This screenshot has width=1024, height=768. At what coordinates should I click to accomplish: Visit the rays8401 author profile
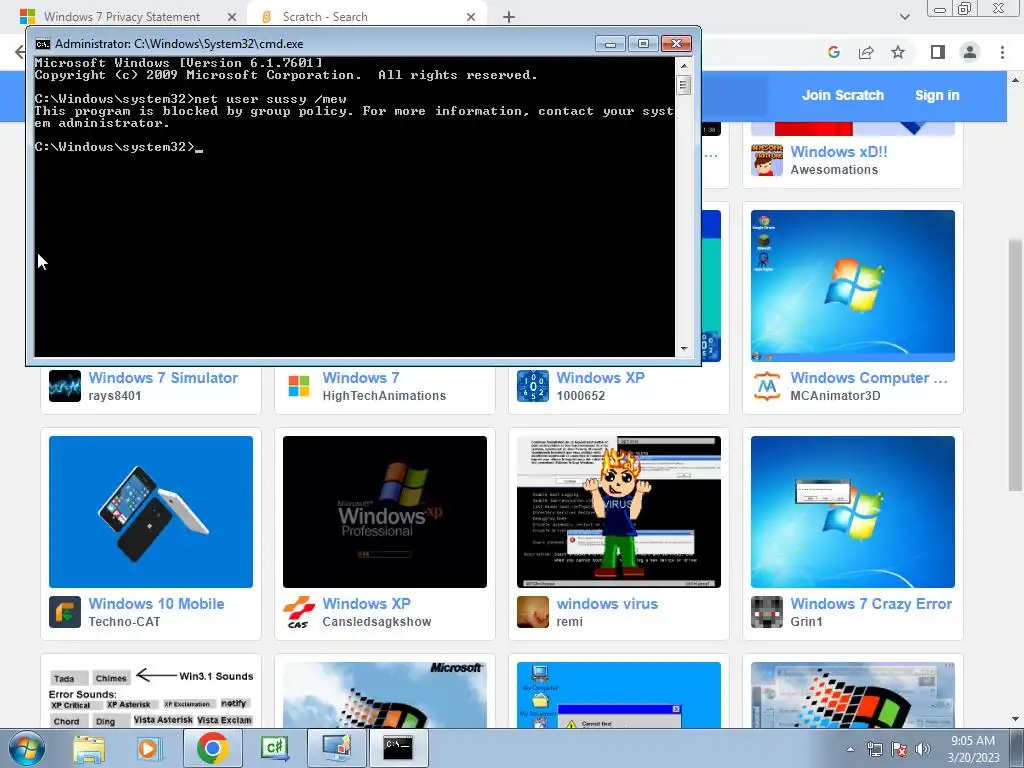click(115, 396)
